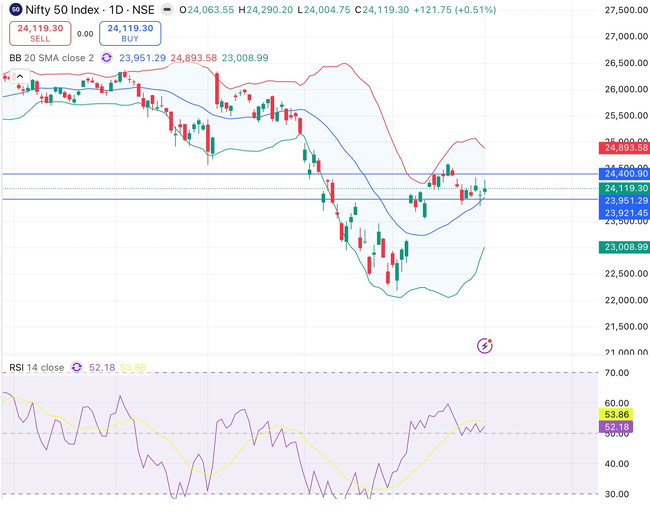Click the purple lightning flash idea icon
The image size is (650, 519).
(485, 345)
